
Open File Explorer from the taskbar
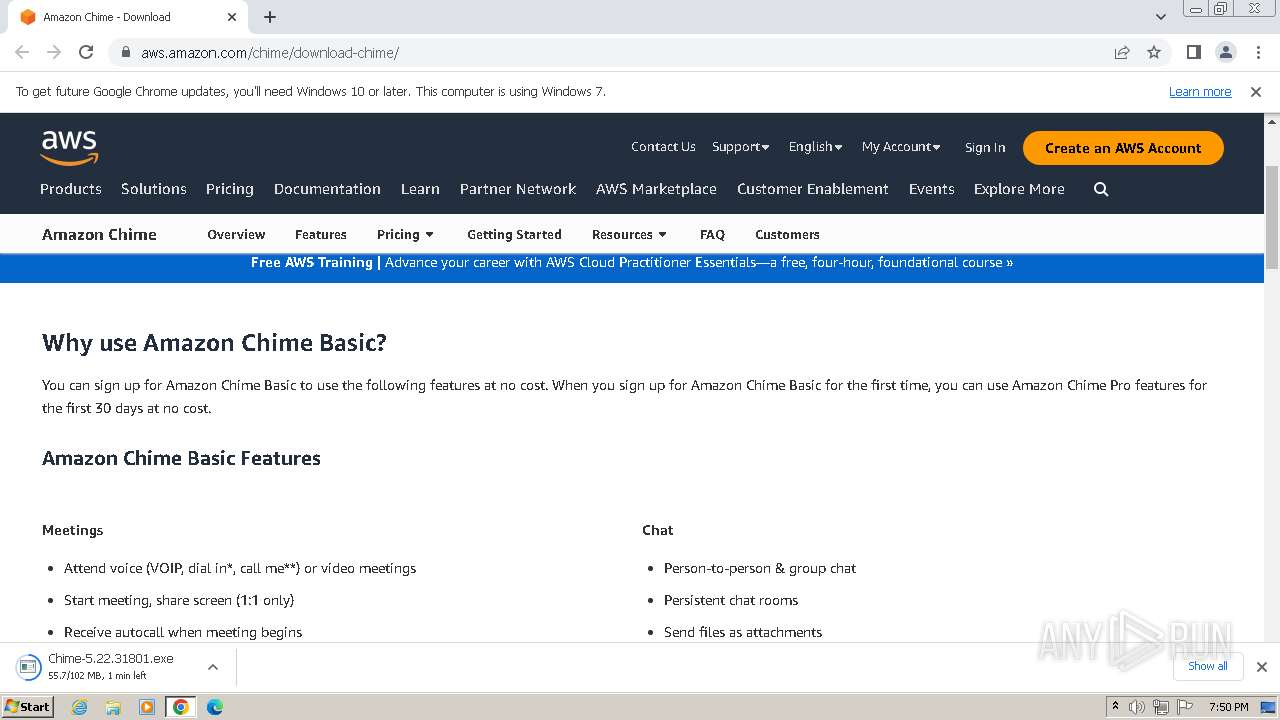pos(113,707)
